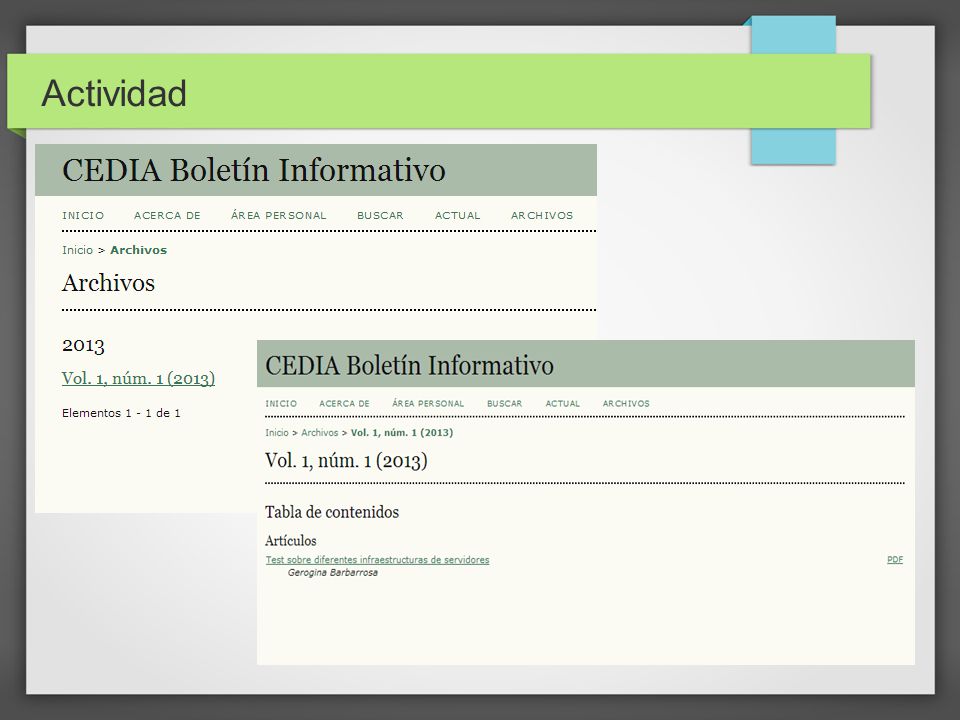Image resolution: width=960 pixels, height=720 pixels.
Task: Click the Archivos page CEDIA Boletín Informativo header
Action: click(253, 170)
